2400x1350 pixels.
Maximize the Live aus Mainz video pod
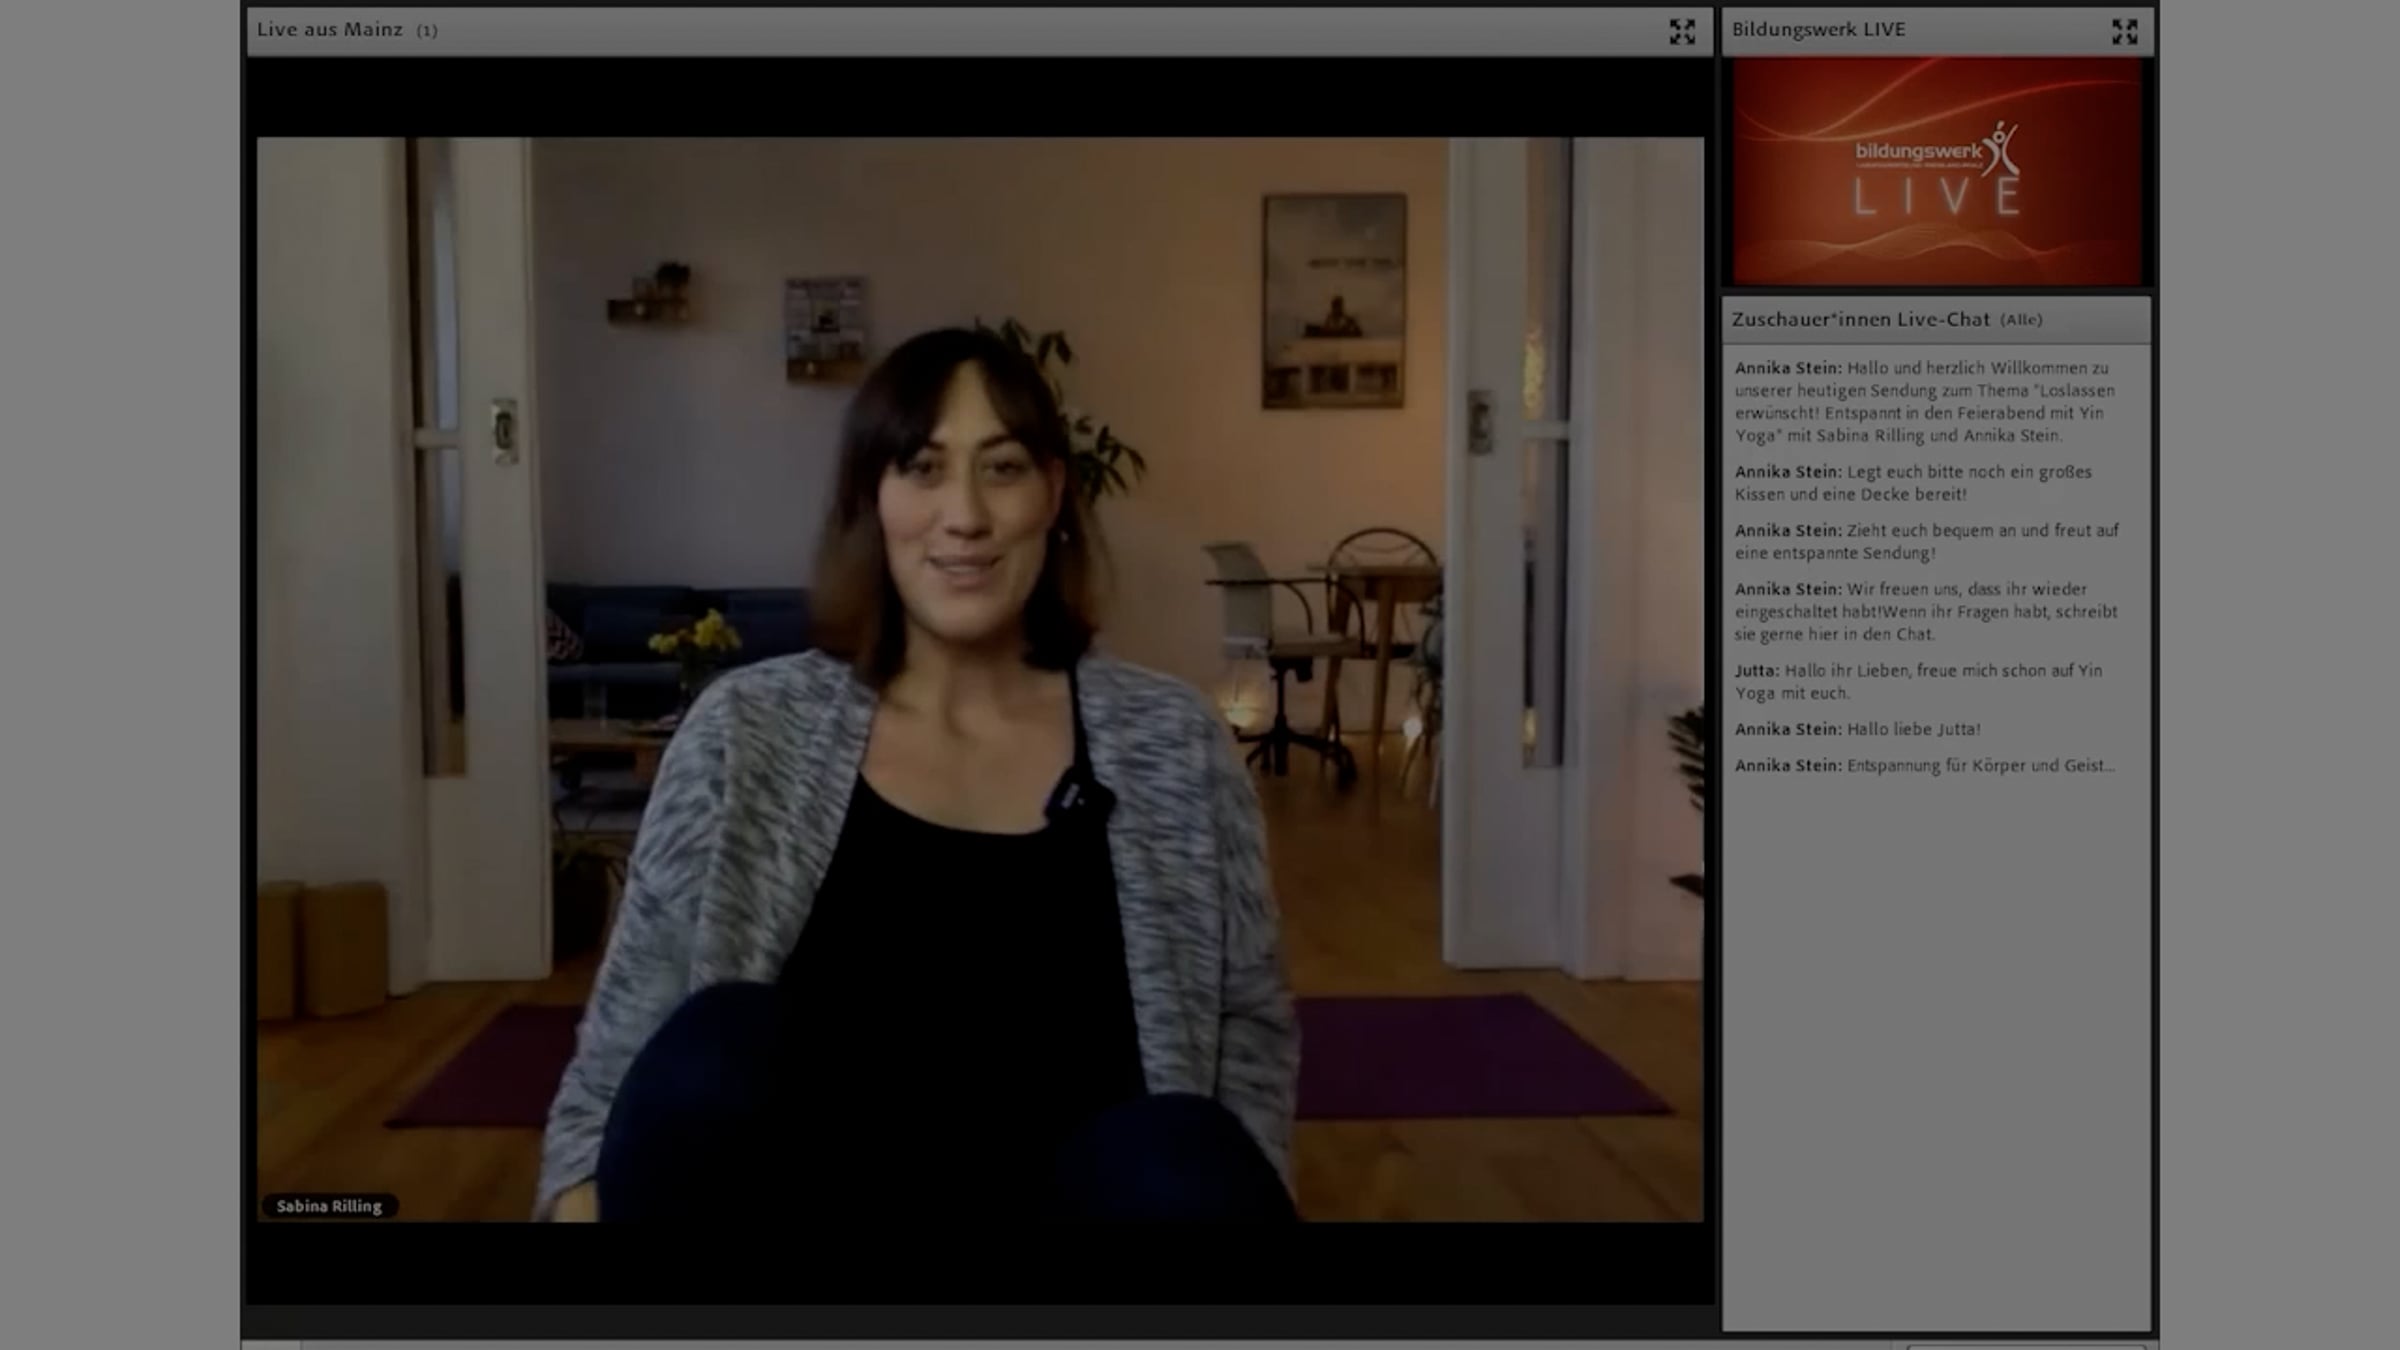pyautogui.click(x=1681, y=32)
